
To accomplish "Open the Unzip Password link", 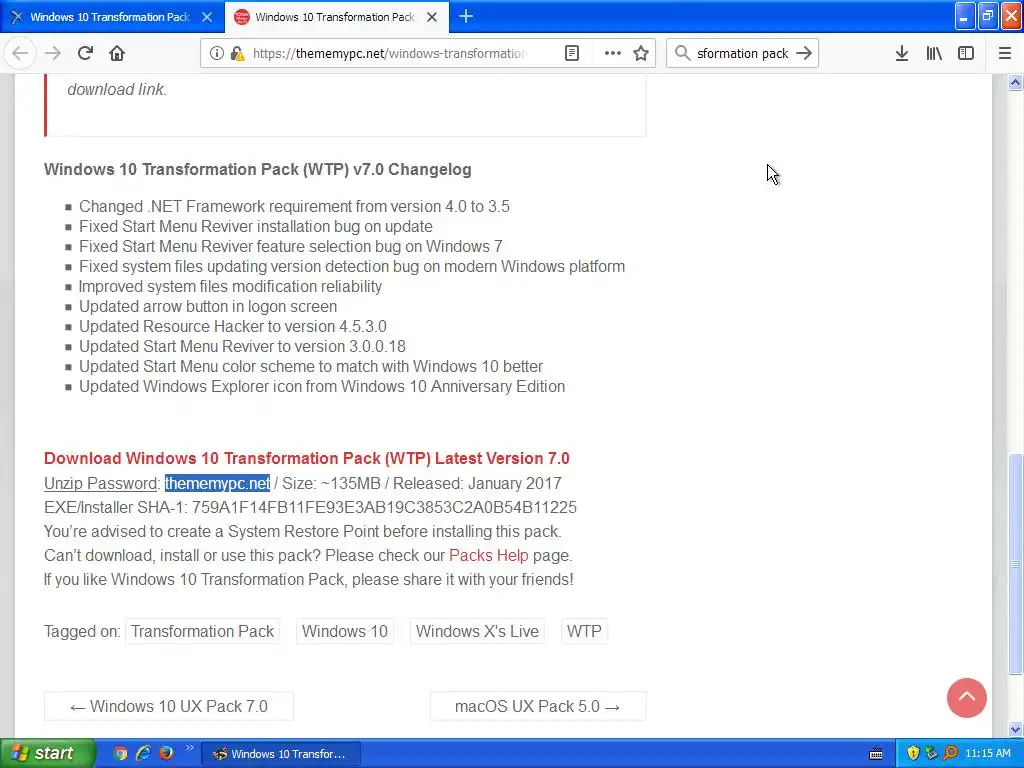I will 101,483.
